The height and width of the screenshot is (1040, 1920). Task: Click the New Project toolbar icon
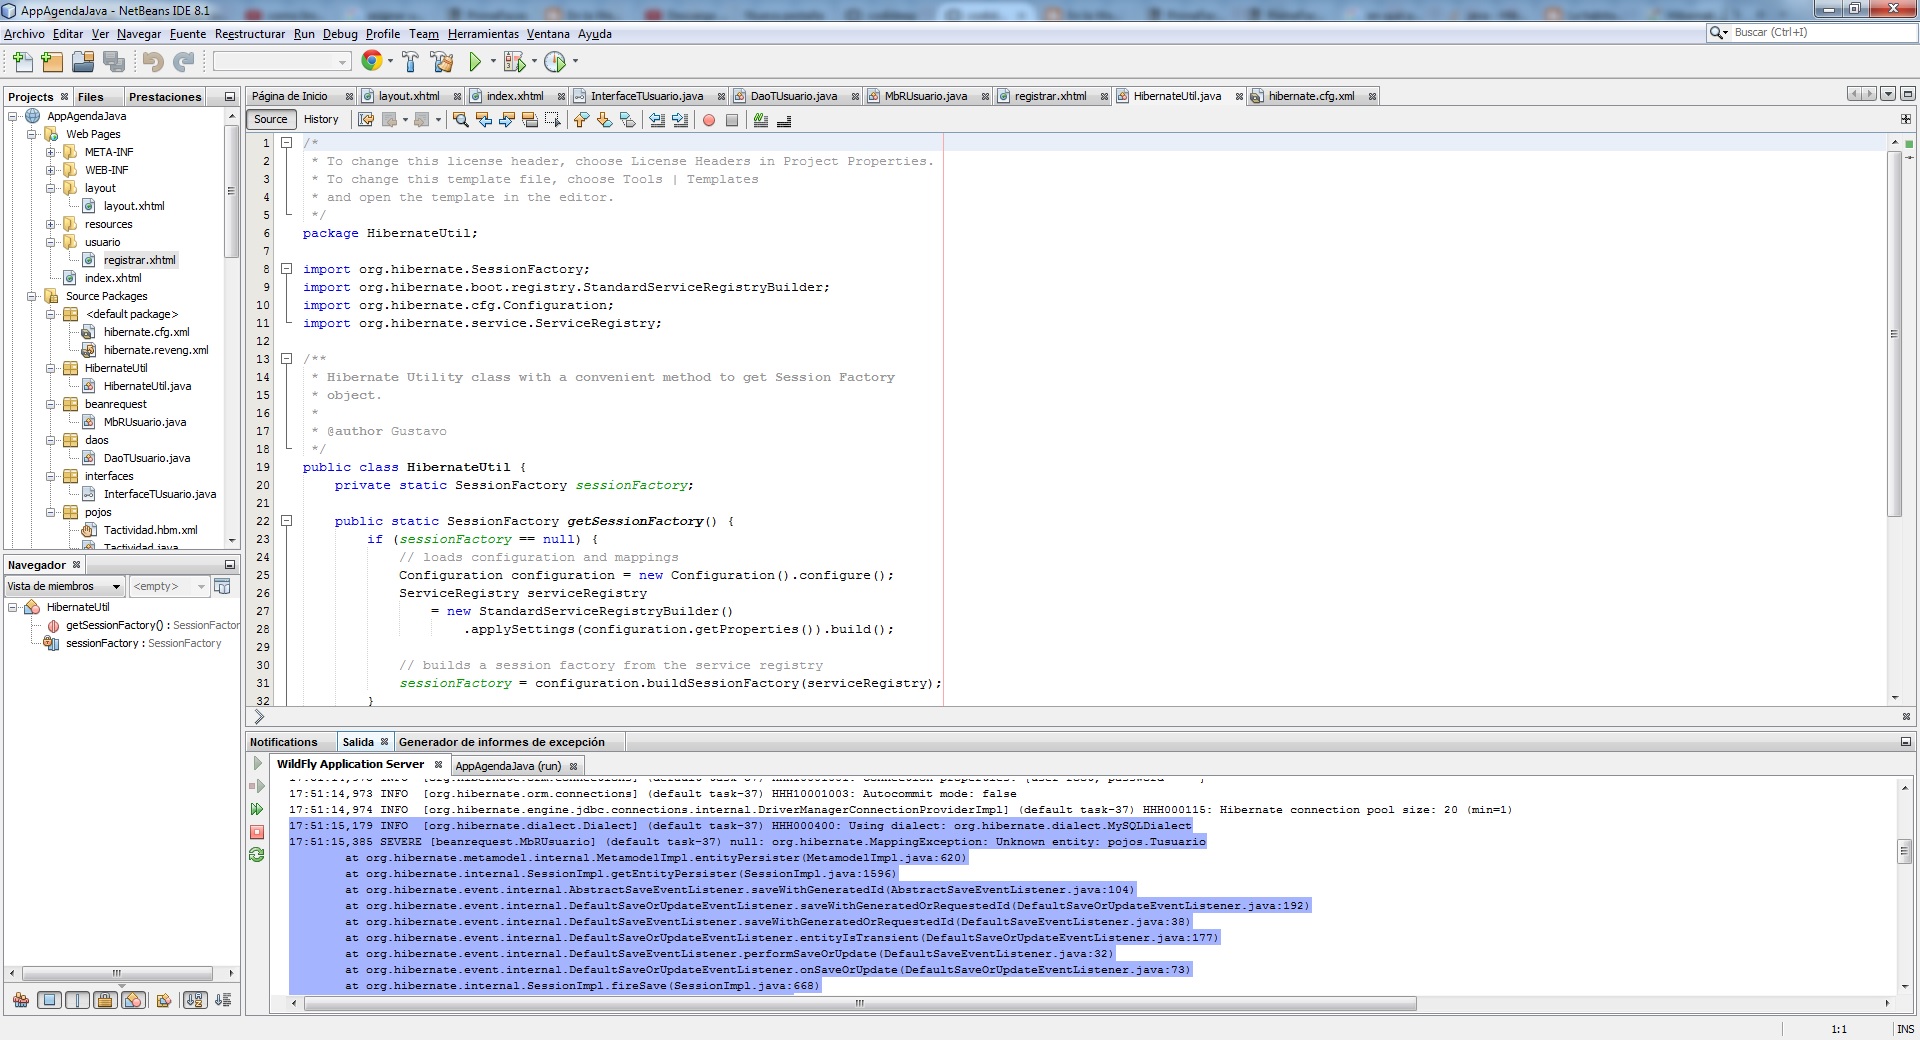52,62
